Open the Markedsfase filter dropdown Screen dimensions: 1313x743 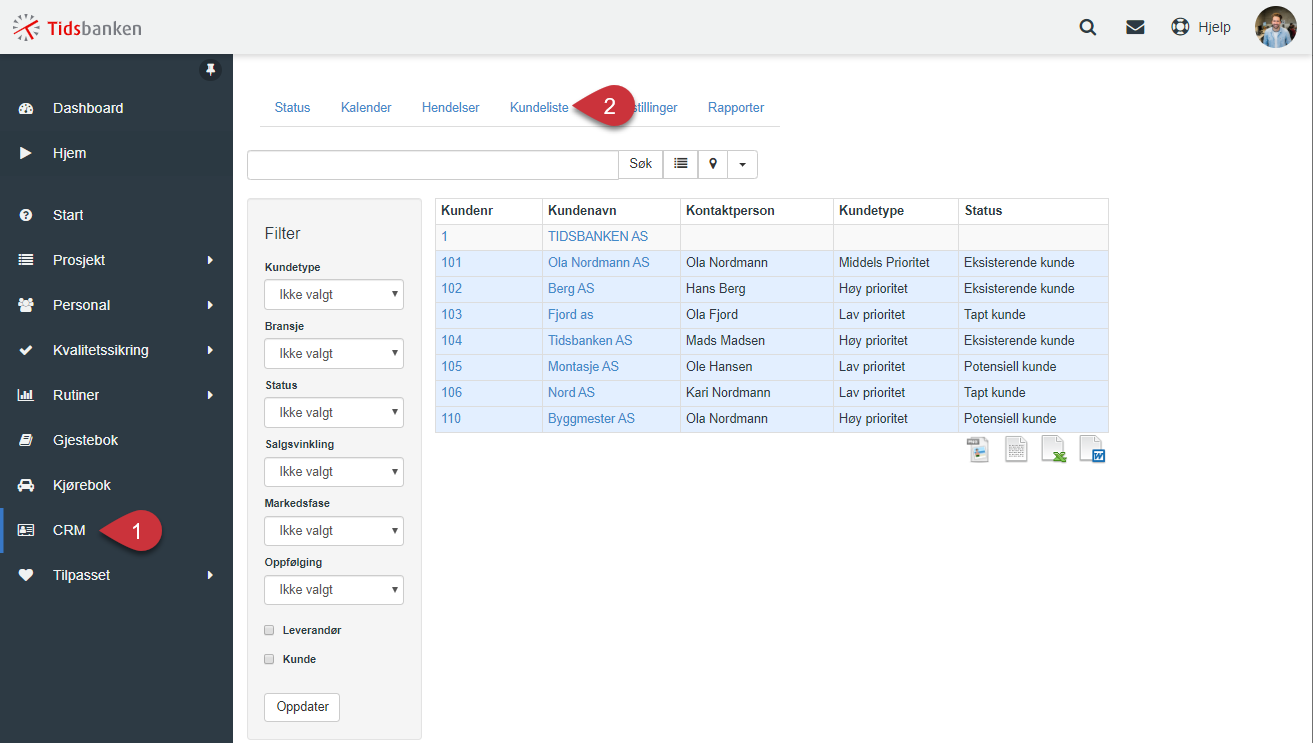click(334, 530)
